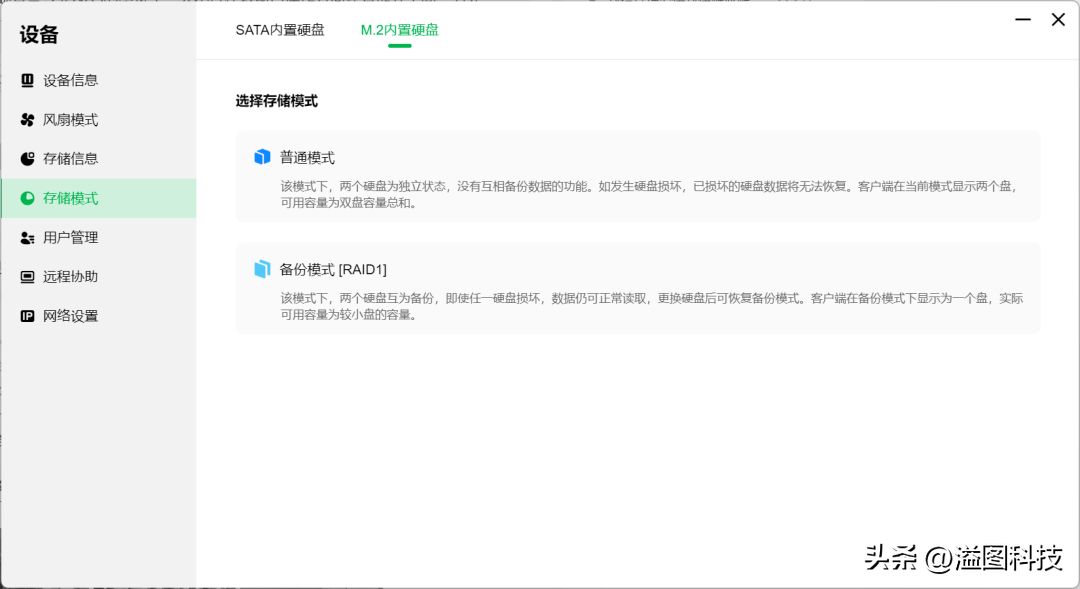Viewport: 1080px width, 589px height.
Task: Click the blue icon beside 备份模式 [RAID1]
Action: click(262, 269)
